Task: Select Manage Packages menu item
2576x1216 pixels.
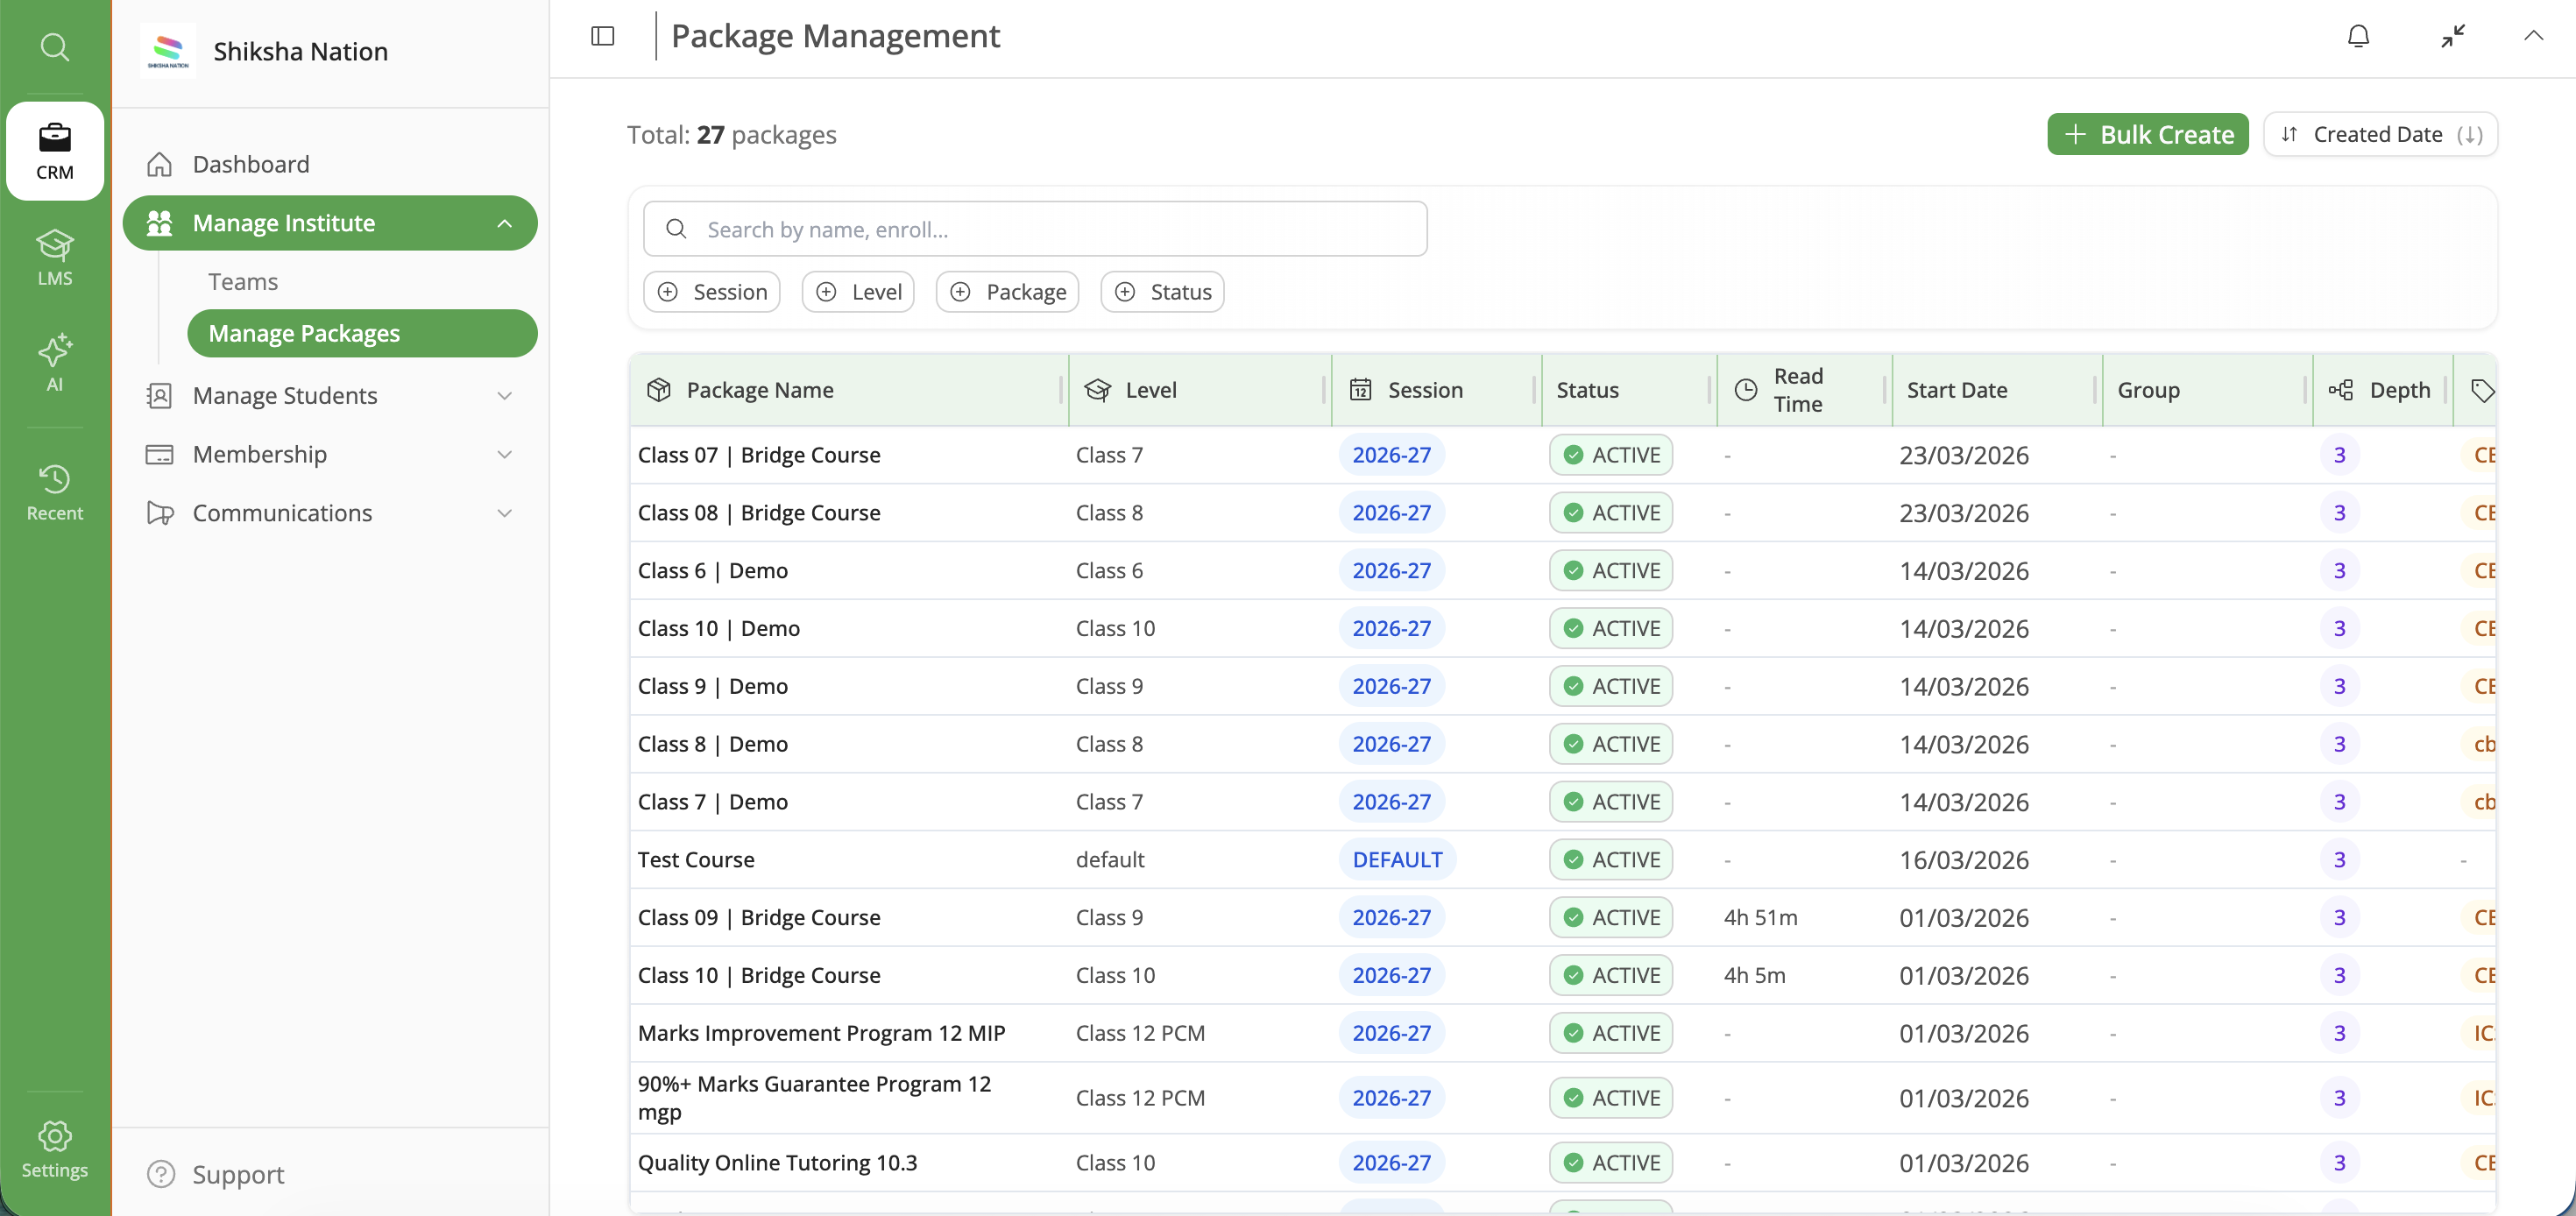Action: coord(362,333)
